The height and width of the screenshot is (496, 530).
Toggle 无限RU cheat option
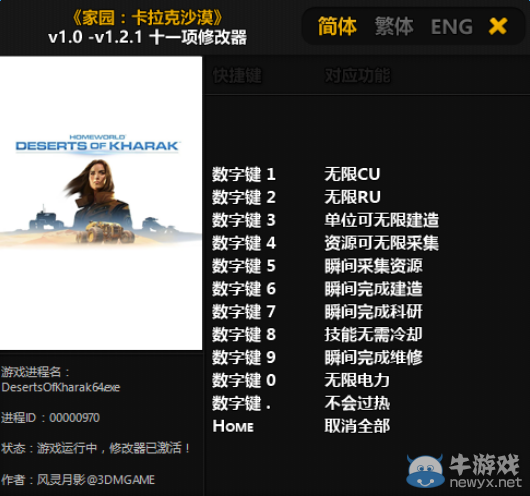(352, 197)
